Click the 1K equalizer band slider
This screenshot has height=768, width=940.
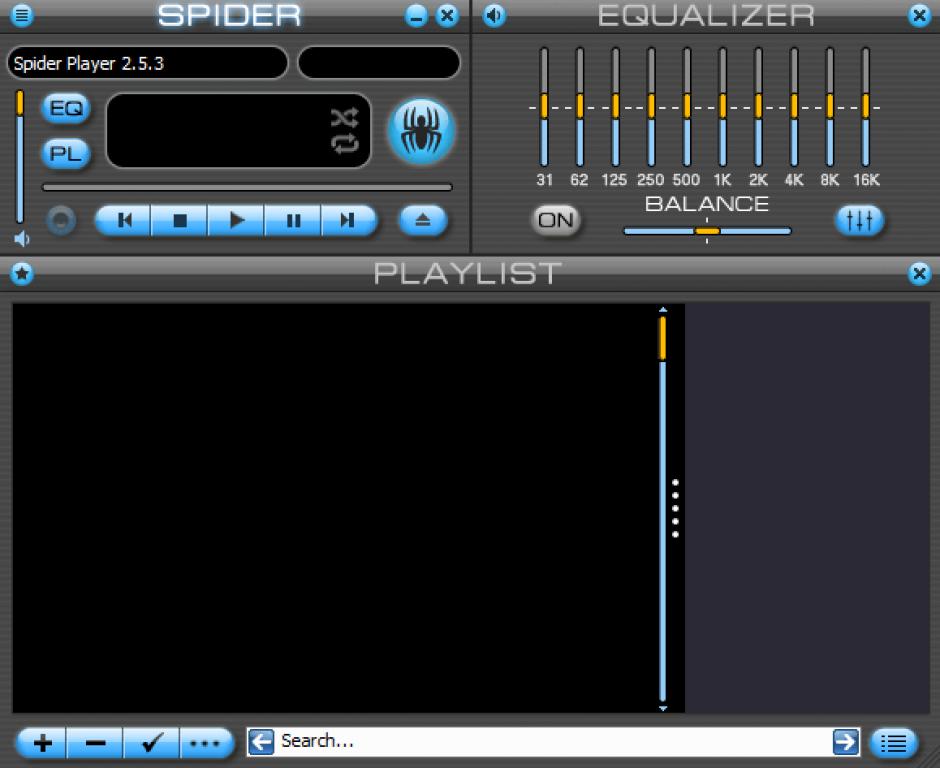tap(722, 107)
